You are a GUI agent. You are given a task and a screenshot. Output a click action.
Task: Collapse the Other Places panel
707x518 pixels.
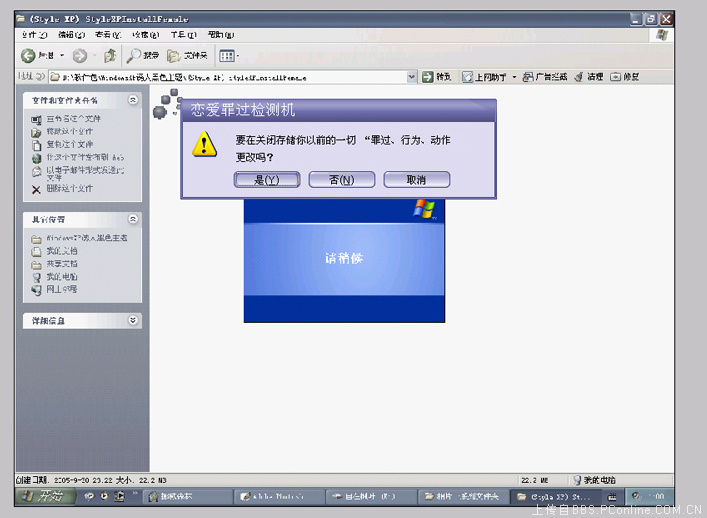click(x=133, y=219)
